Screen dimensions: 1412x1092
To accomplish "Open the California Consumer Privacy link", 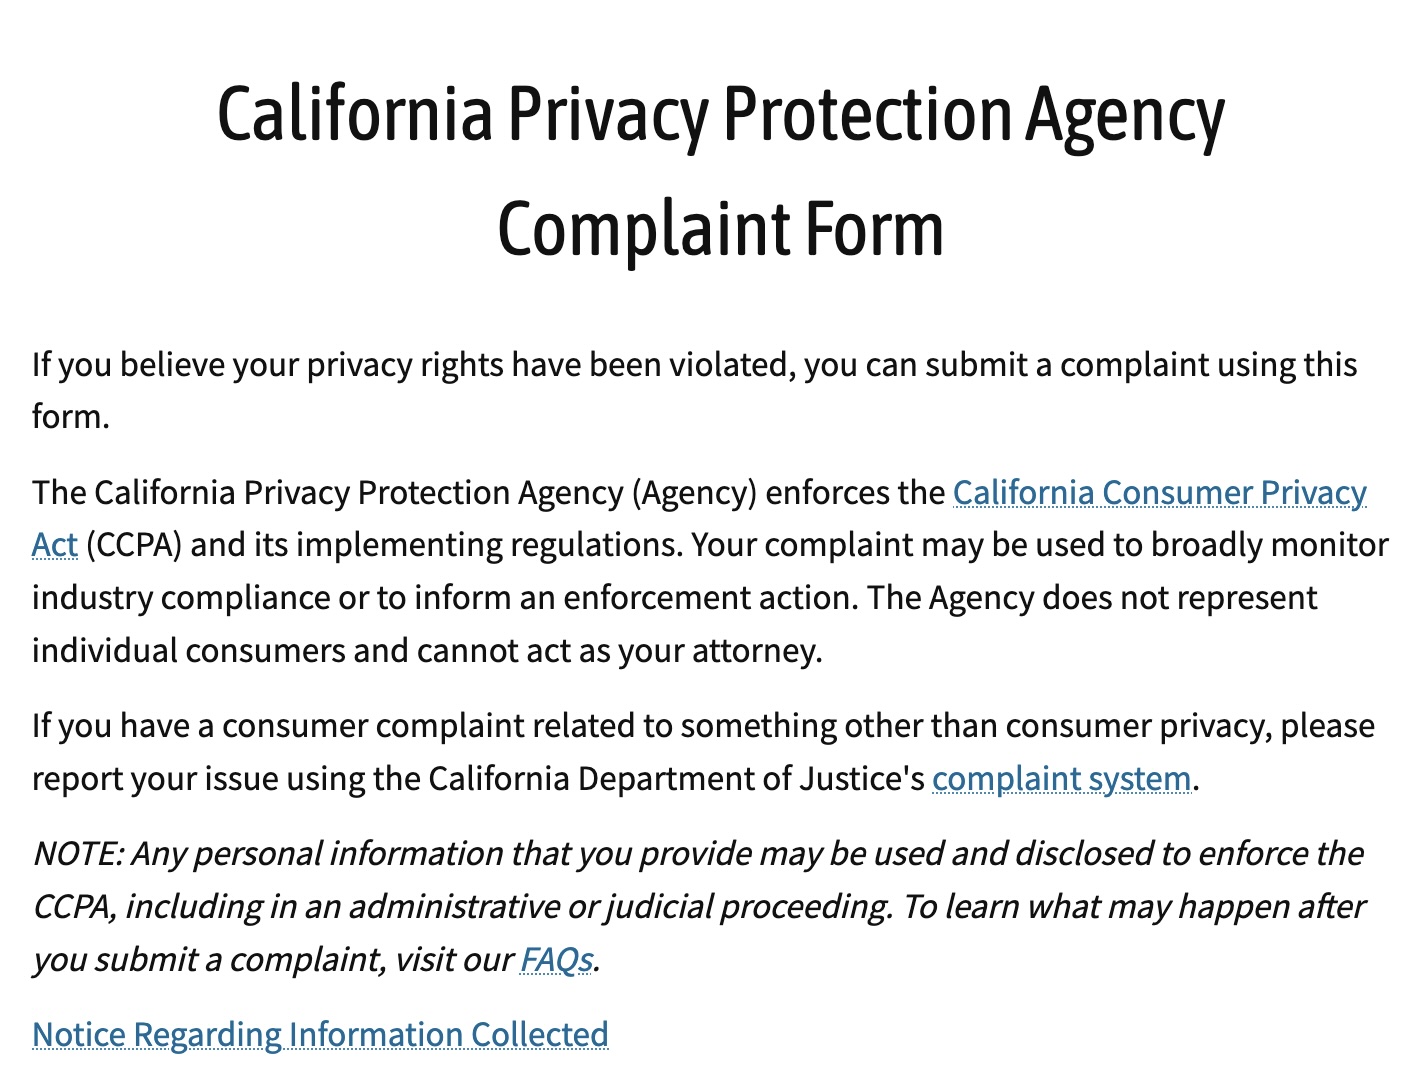I will click(x=1159, y=493).
